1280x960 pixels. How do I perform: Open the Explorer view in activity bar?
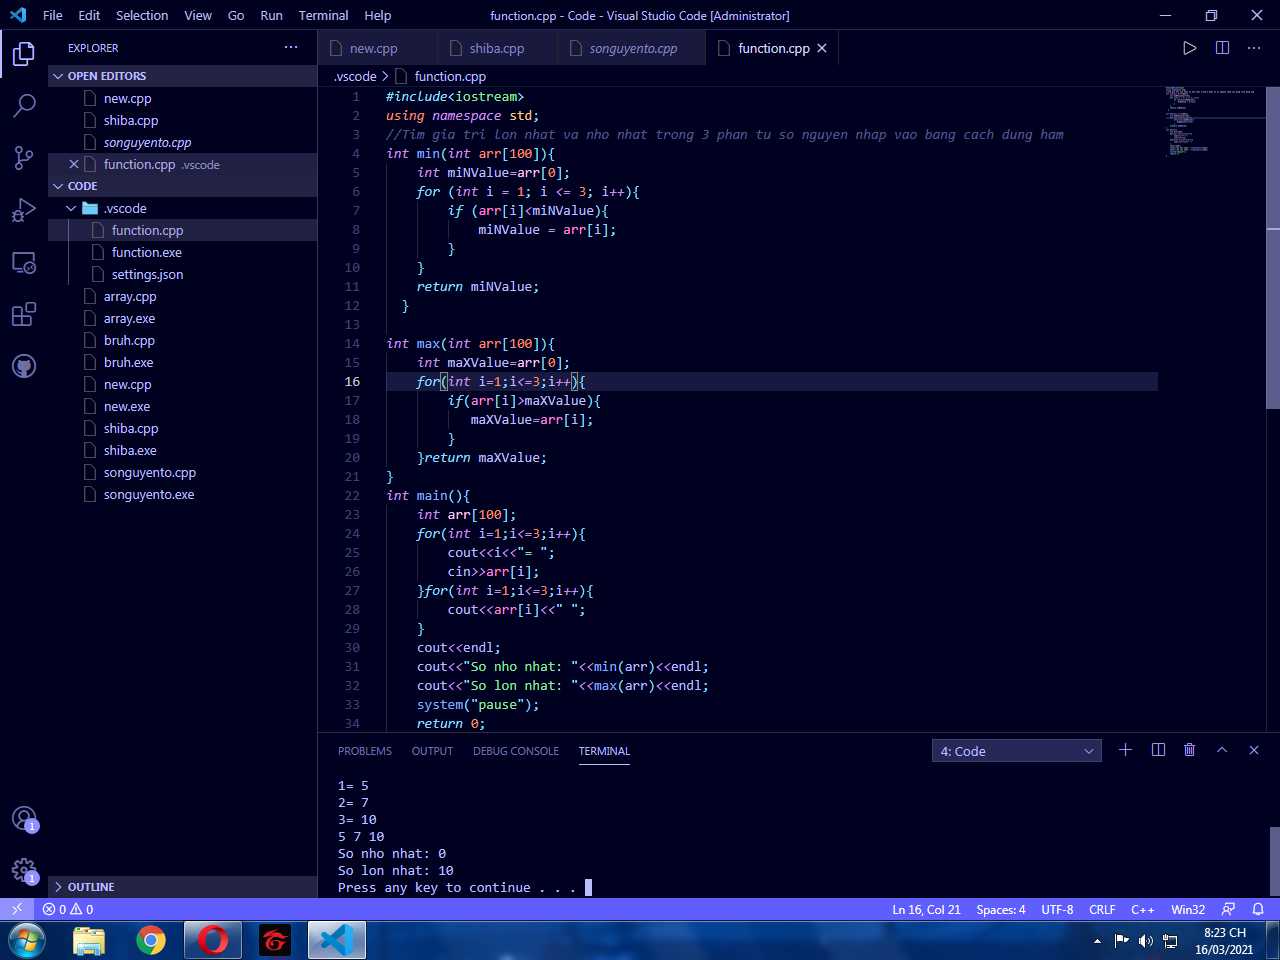pos(24,53)
